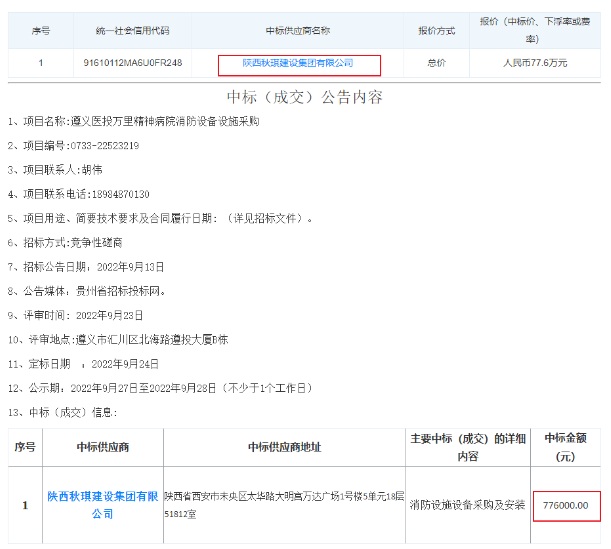611x549 pixels.
Task: Click the 中标（成交）公告内容 heading
Action: pyautogui.click(x=305, y=97)
